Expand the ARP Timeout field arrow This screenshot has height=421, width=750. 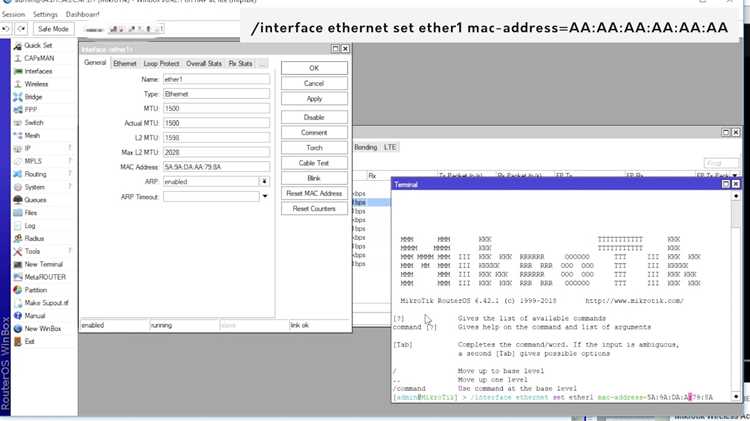(x=265, y=197)
